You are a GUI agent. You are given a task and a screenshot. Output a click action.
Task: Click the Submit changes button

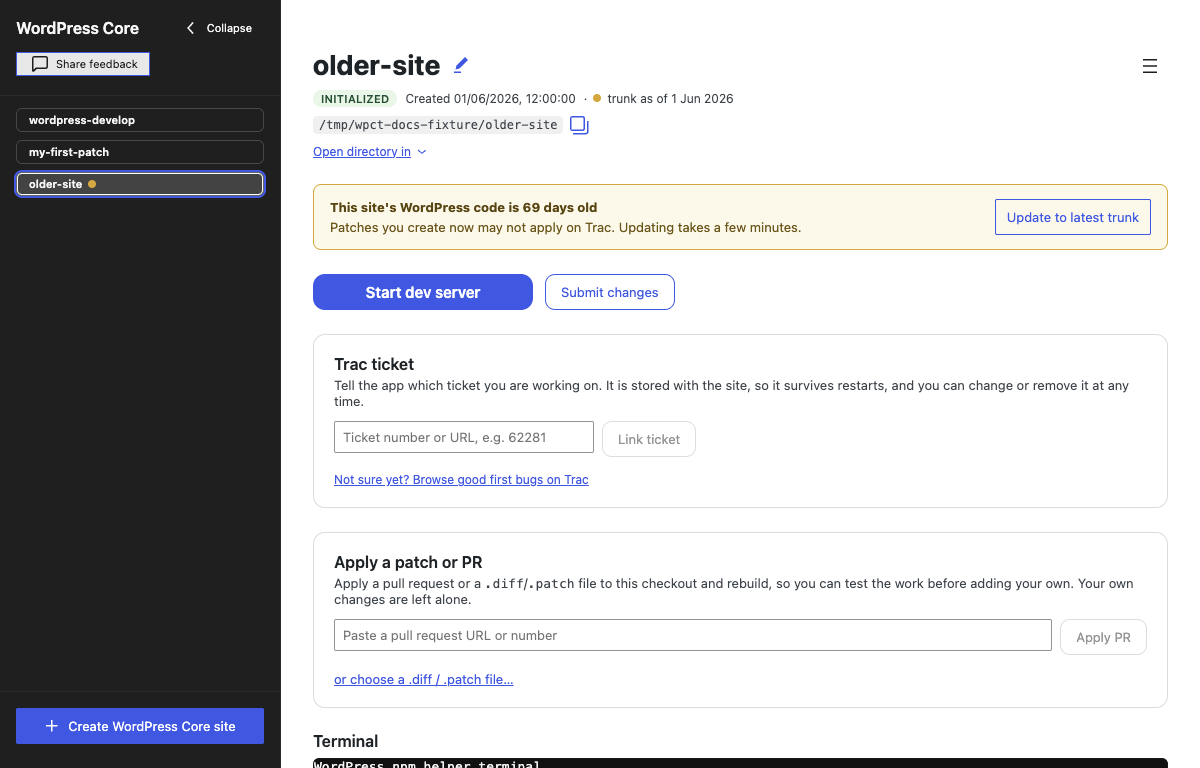pos(610,292)
